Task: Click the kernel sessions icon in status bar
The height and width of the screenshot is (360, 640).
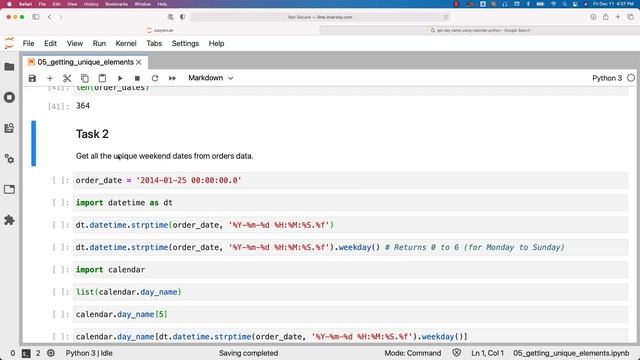Action: (51, 353)
